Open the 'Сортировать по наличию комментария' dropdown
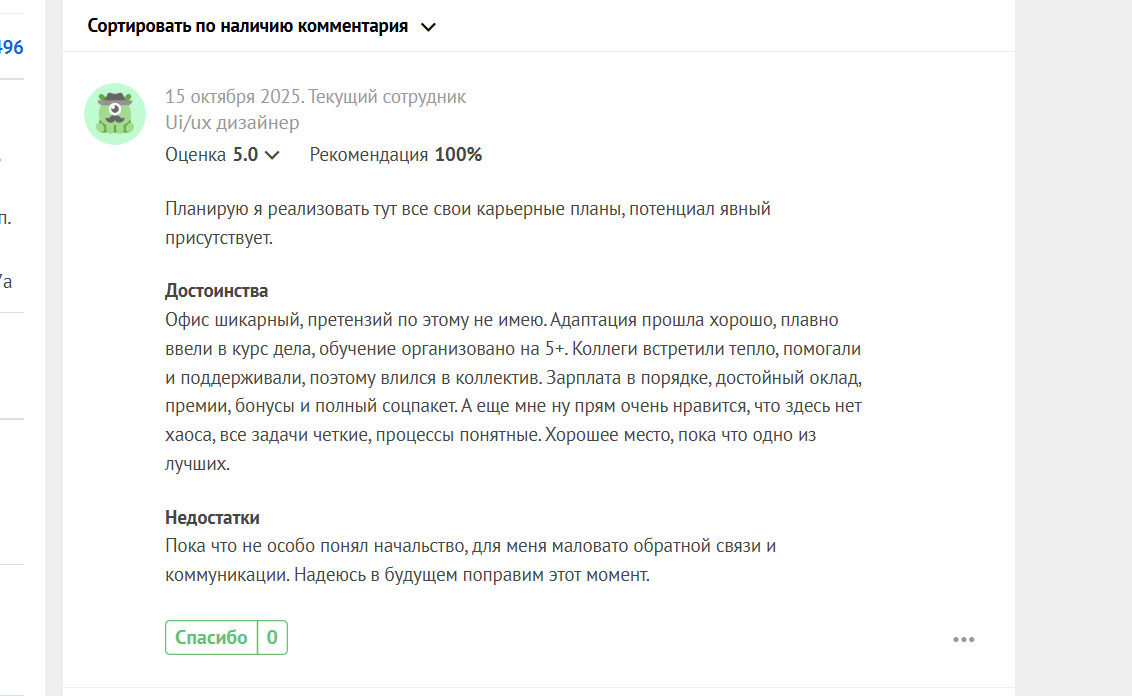Image resolution: width=1132 pixels, height=696 pixels. coord(248,26)
